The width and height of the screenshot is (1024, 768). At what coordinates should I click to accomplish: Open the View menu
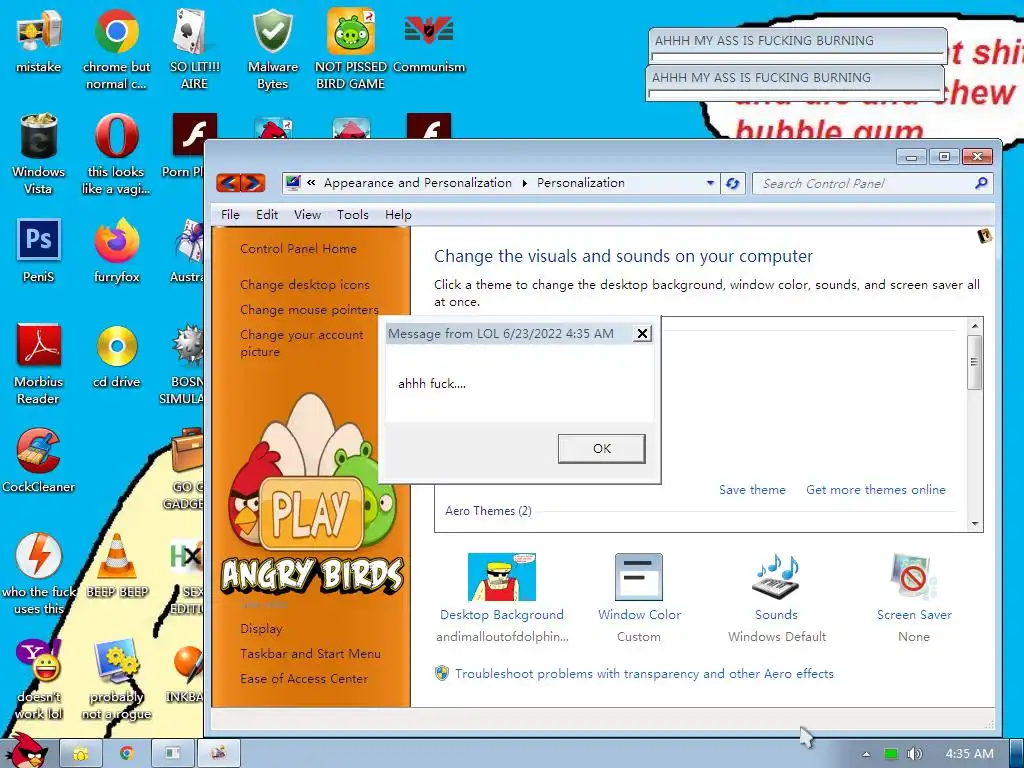tap(307, 215)
